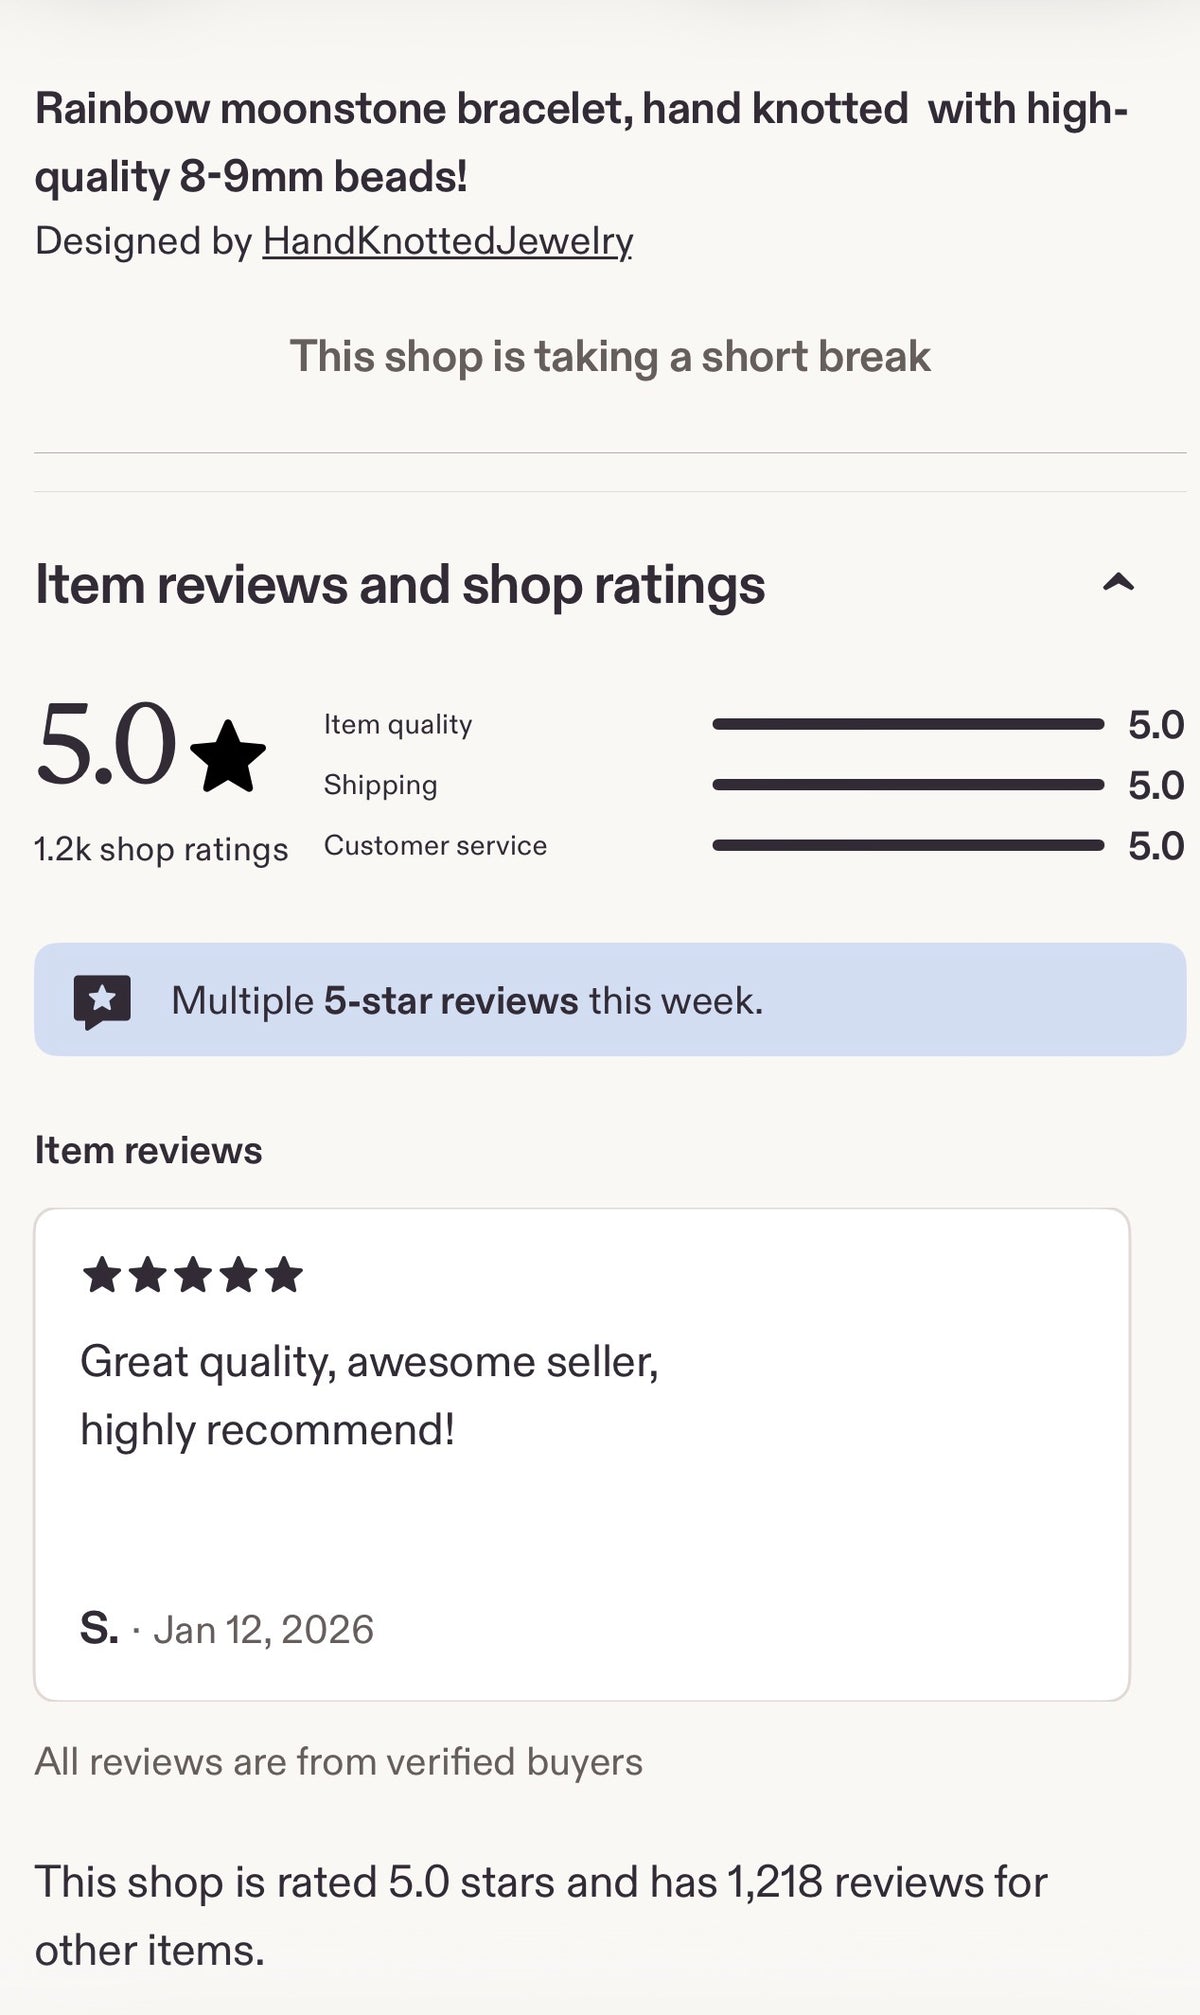Click the 1.2k shop ratings text

coord(161,850)
